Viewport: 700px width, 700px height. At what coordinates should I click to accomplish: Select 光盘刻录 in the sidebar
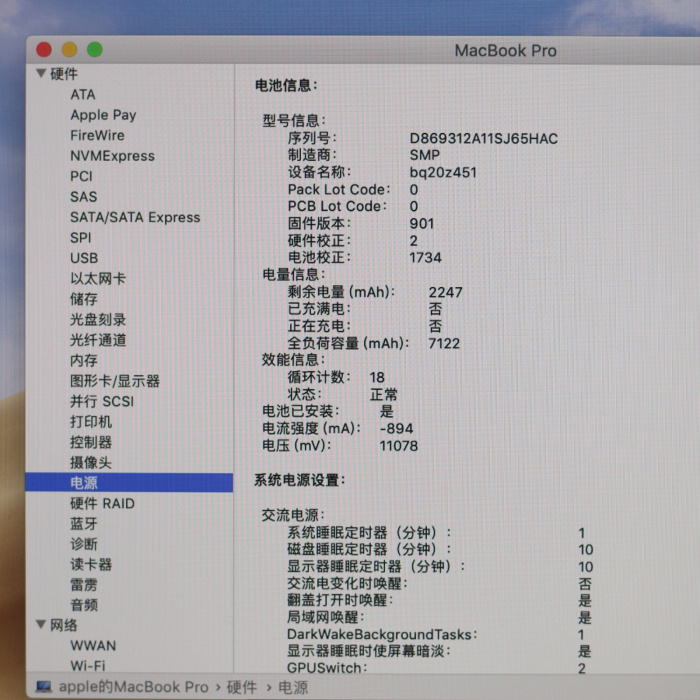[x=98, y=320]
